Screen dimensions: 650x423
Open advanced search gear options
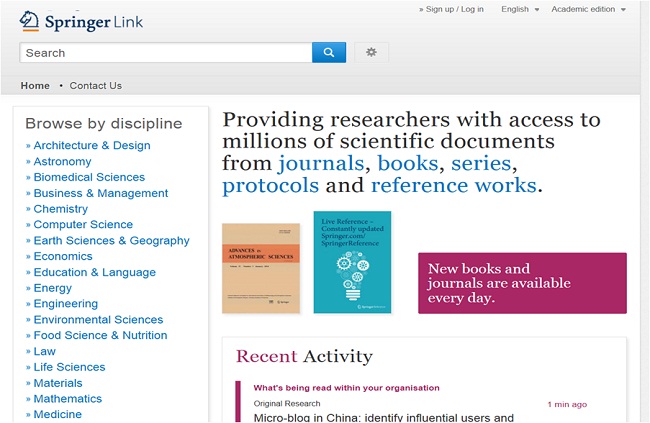point(371,52)
